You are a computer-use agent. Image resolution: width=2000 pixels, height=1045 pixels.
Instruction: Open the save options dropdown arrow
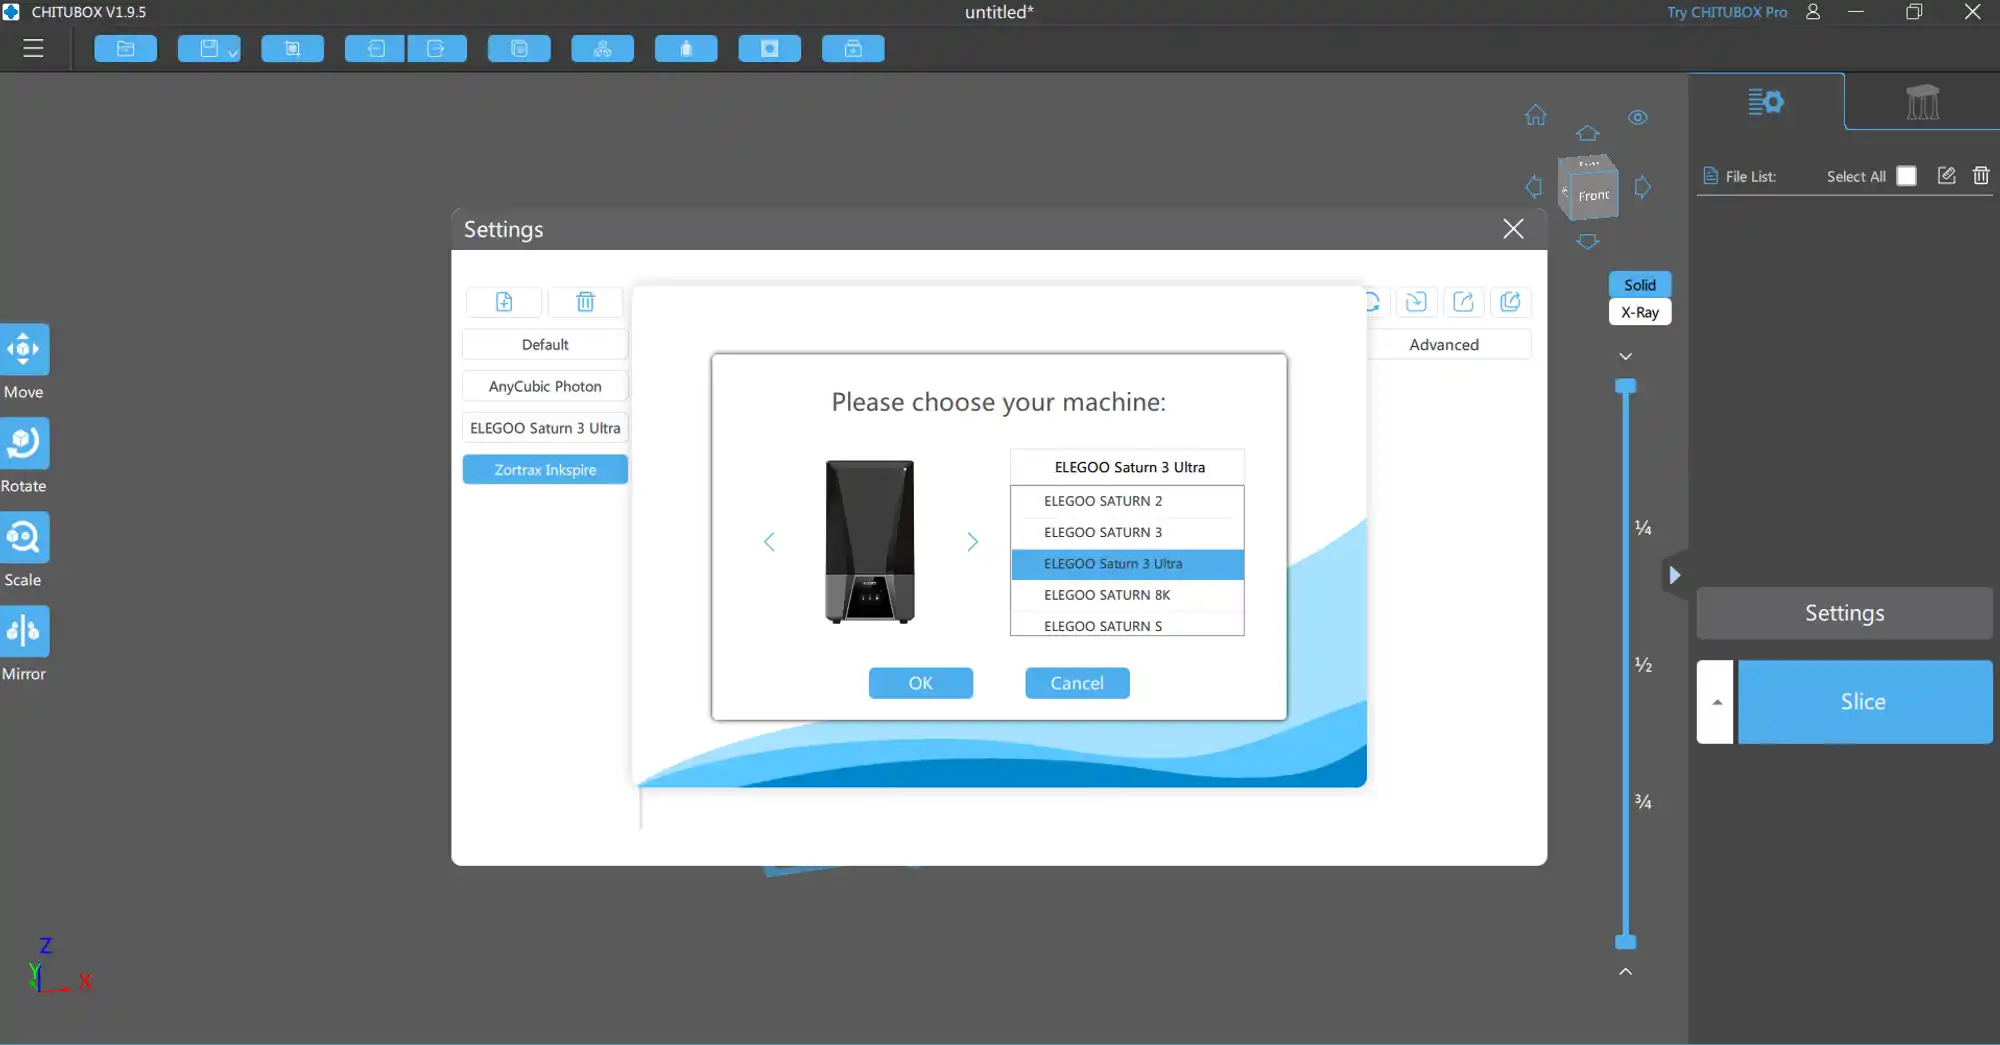233,52
